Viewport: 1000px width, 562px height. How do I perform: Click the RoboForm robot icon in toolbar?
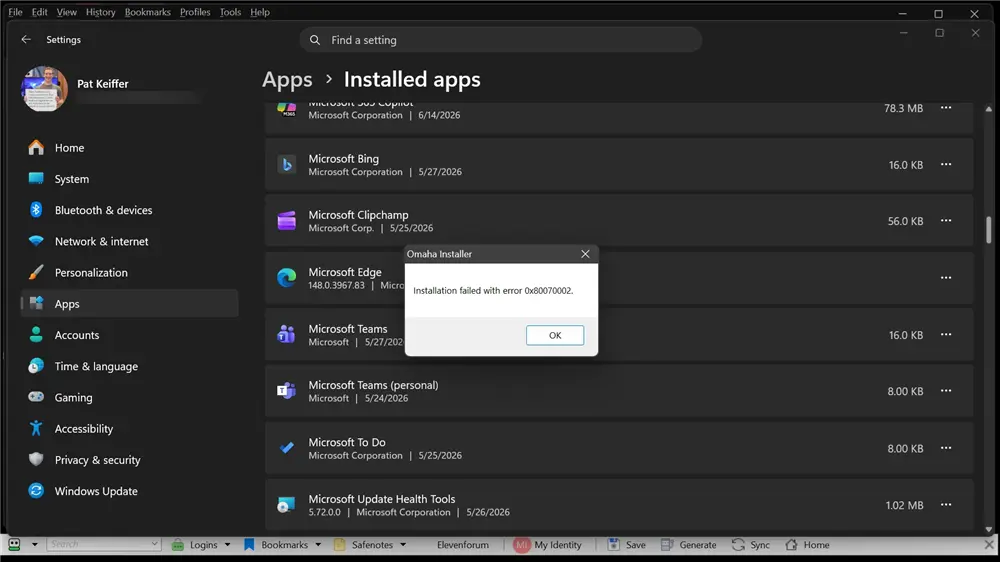[14, 544]
